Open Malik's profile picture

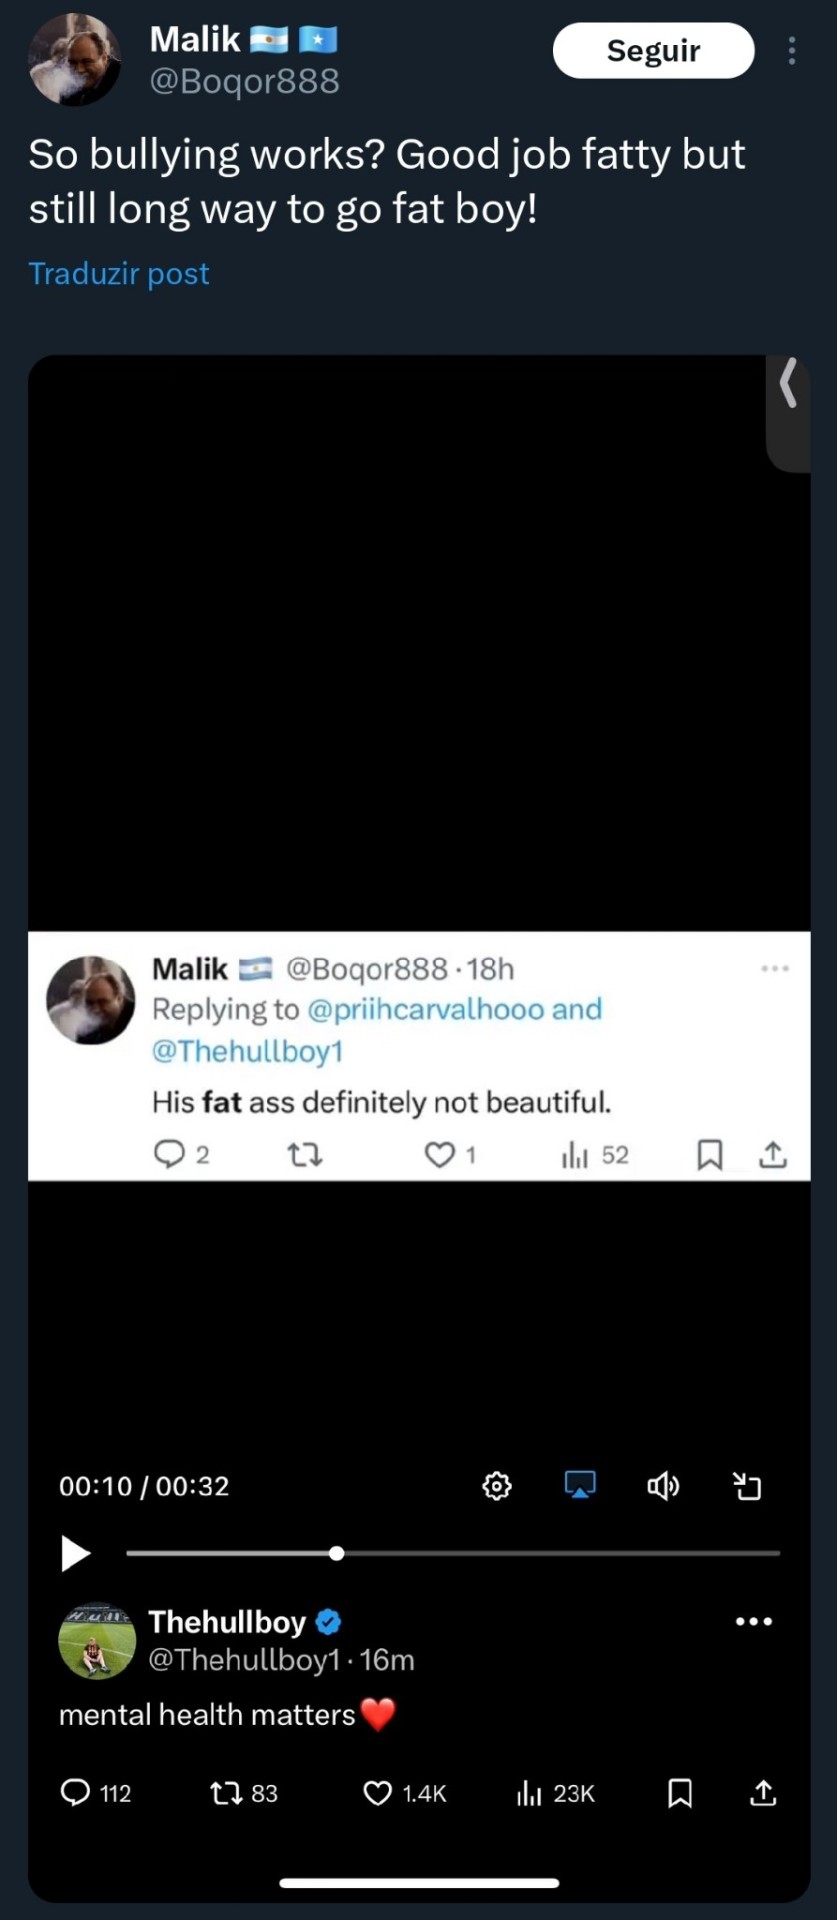pyautogui.click(x=75, y=60)
